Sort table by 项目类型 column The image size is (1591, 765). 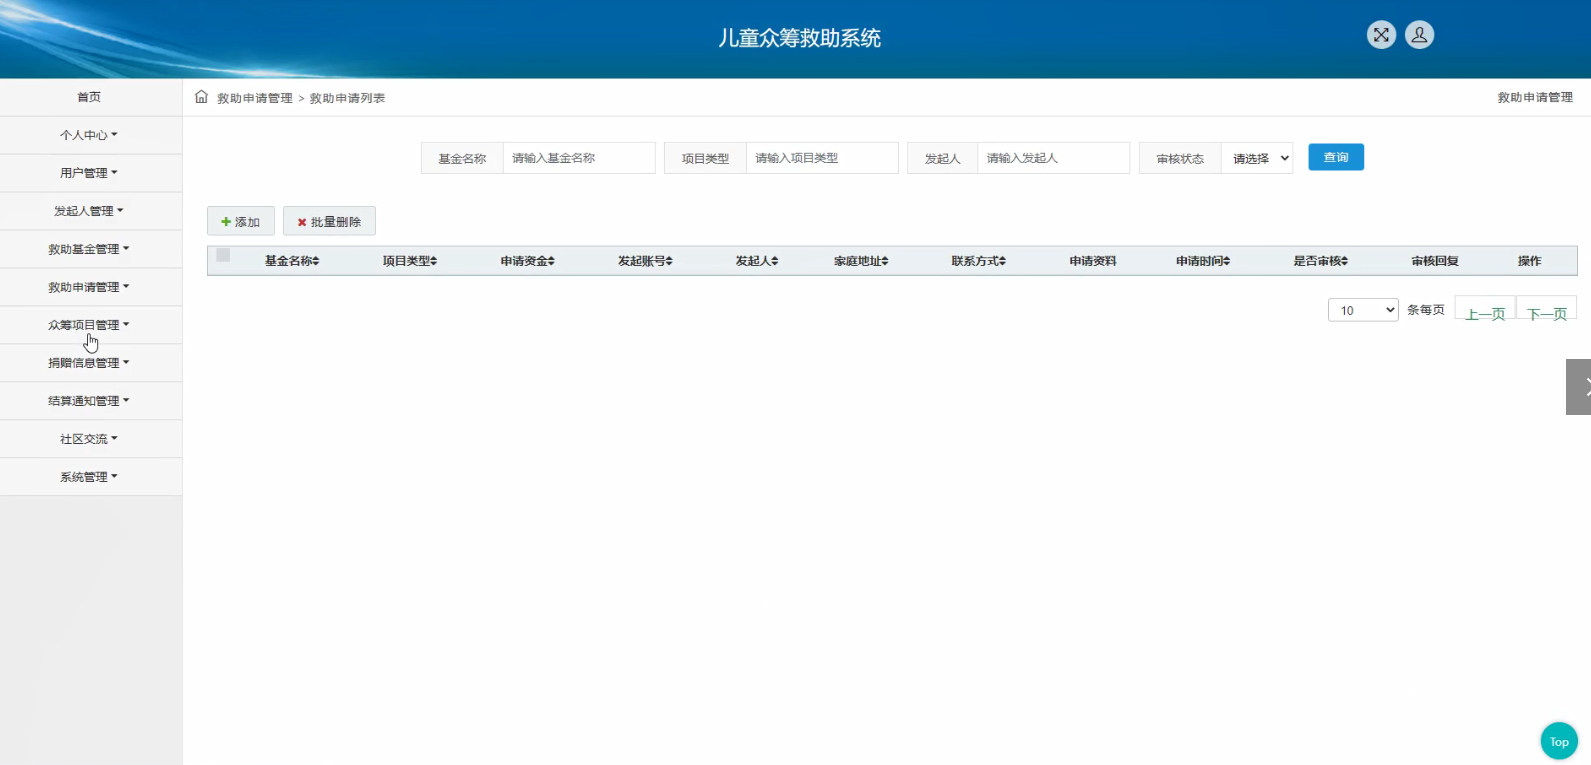tap(410, 261)
